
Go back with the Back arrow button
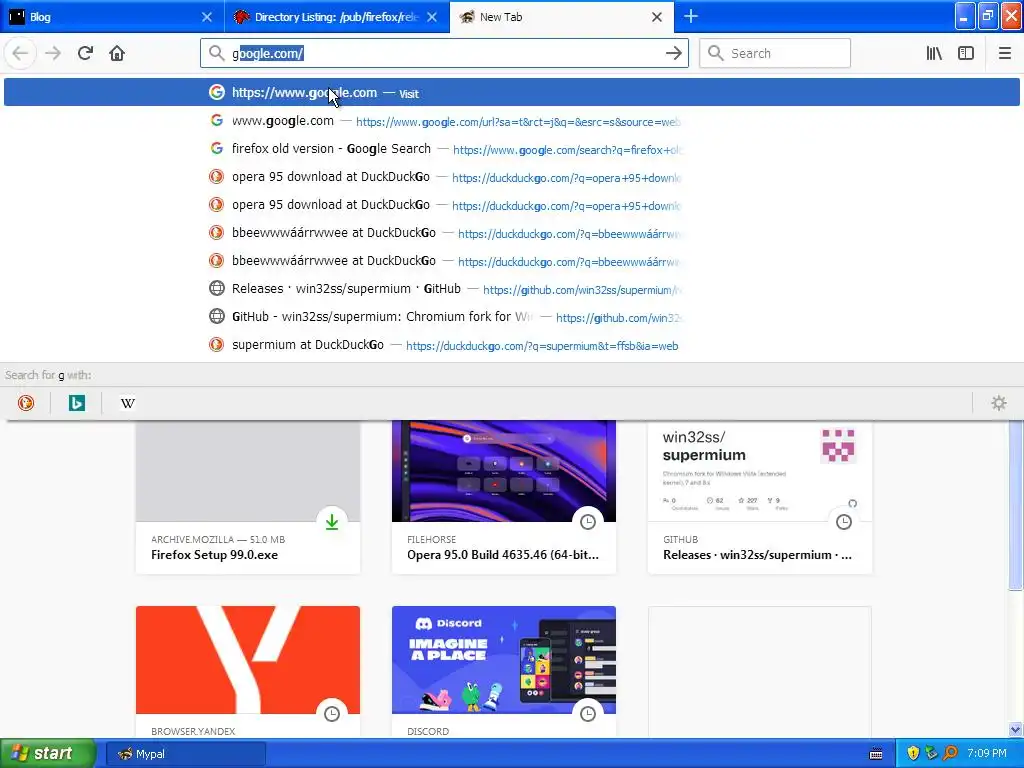(x=20, y=53)
